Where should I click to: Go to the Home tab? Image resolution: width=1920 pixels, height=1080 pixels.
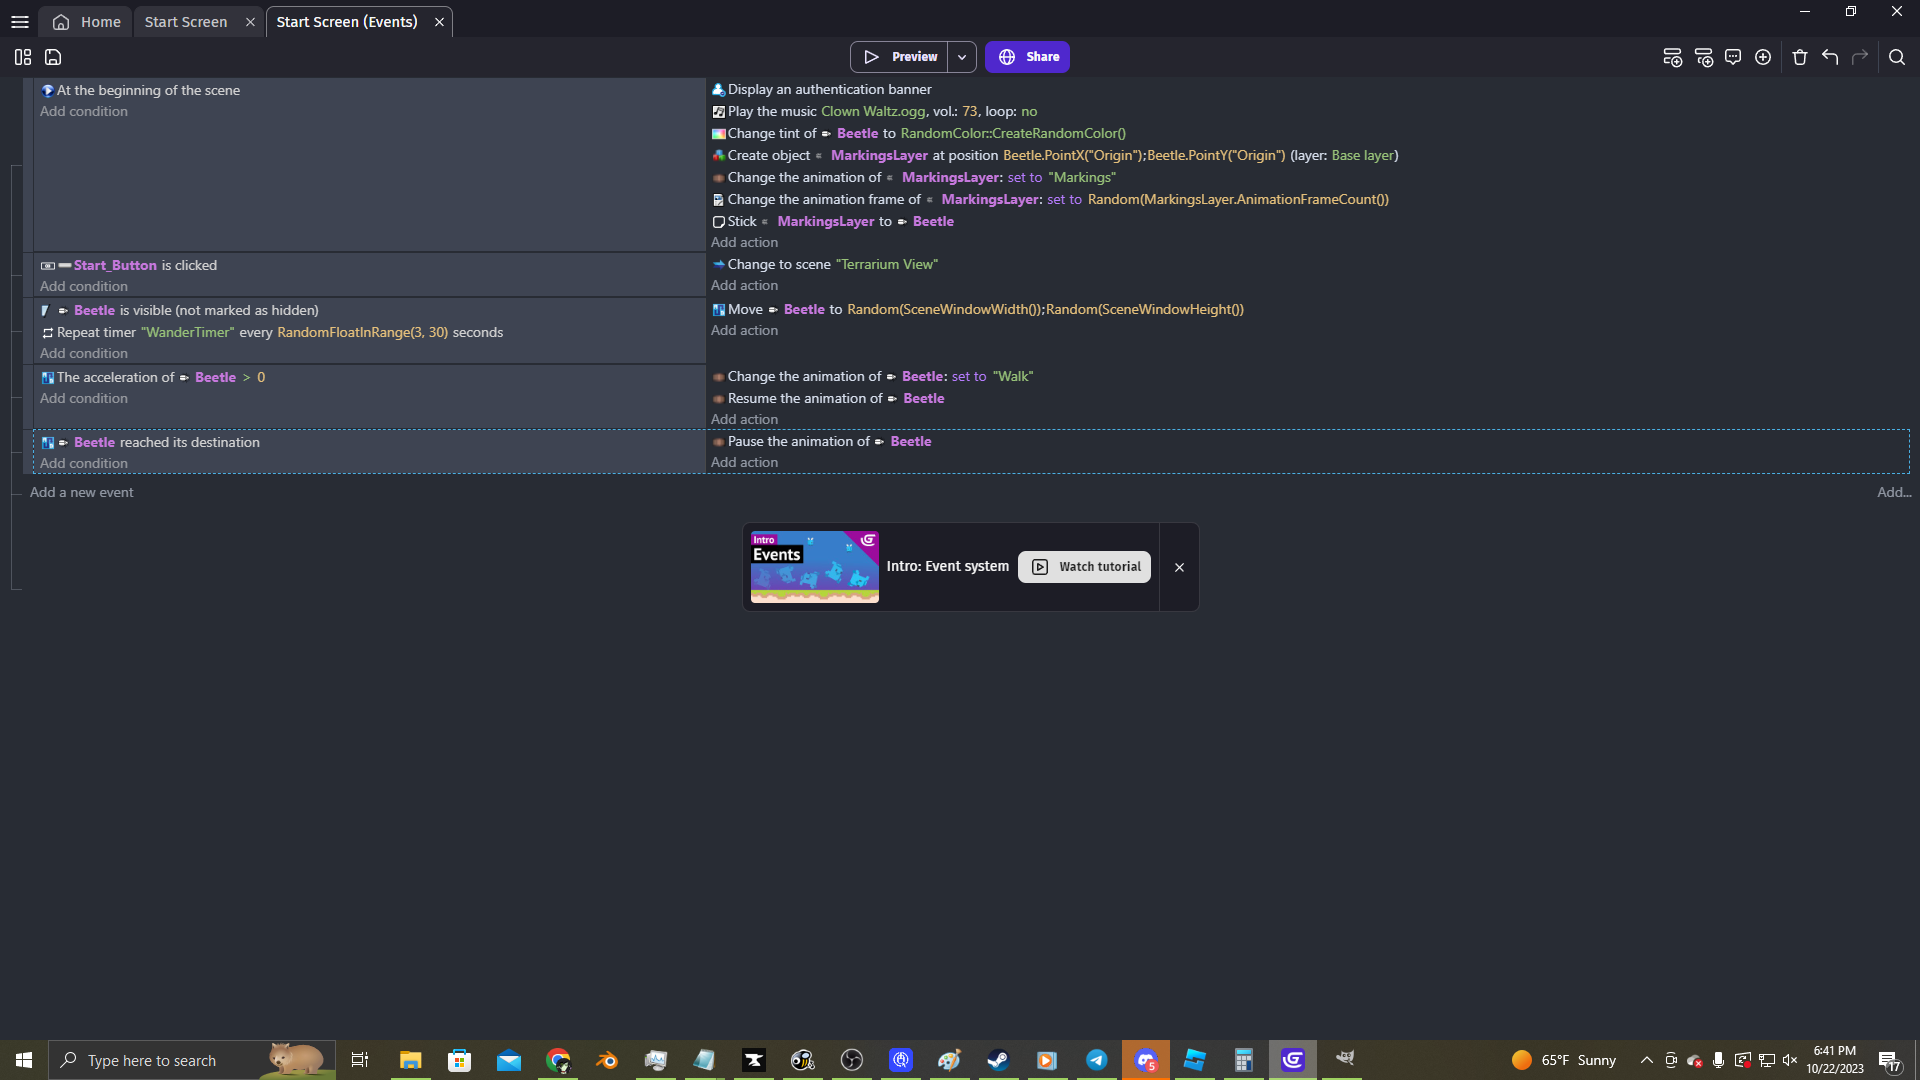point(86,21)
